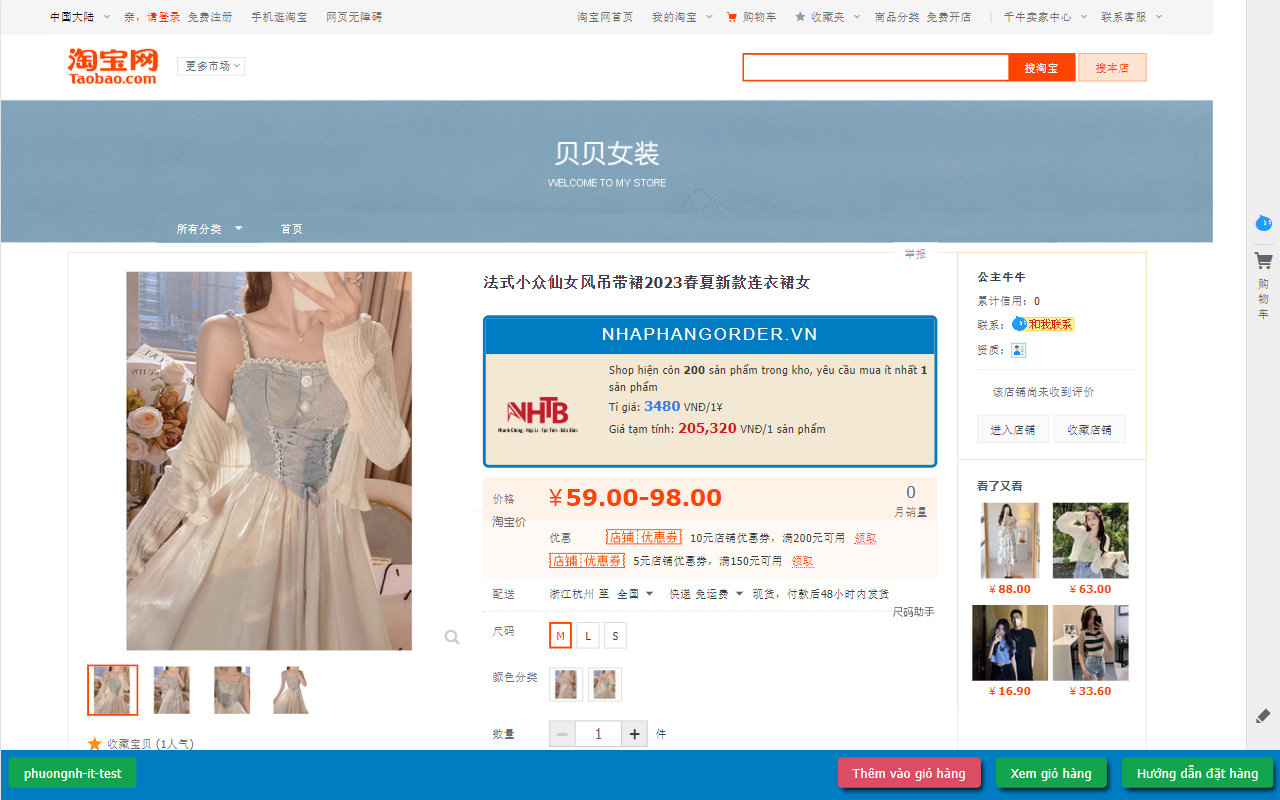This screenshot has width=1280, height=800.
Task: Click the Aliwangwang contact icon next to 联系
Action: 1019,324
